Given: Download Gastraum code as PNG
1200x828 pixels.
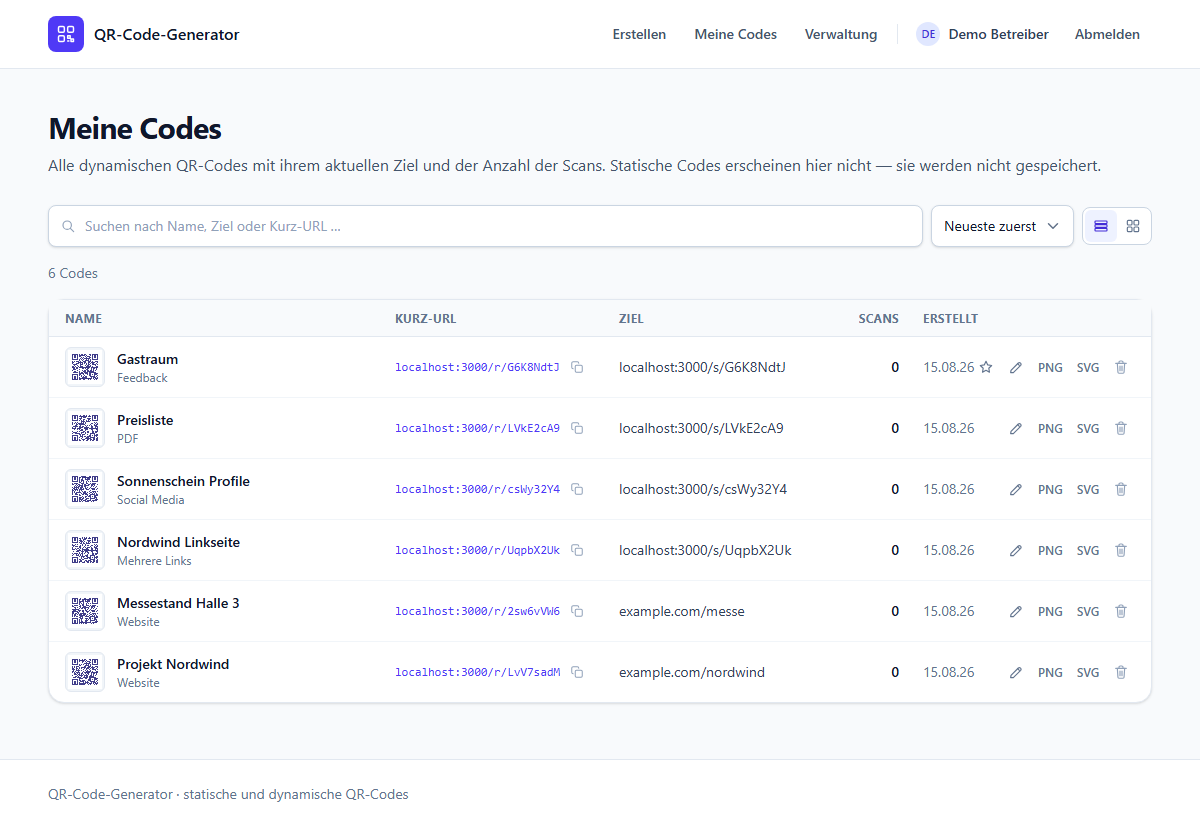Looking at the screenshot, I should (x=1050, y=367).
